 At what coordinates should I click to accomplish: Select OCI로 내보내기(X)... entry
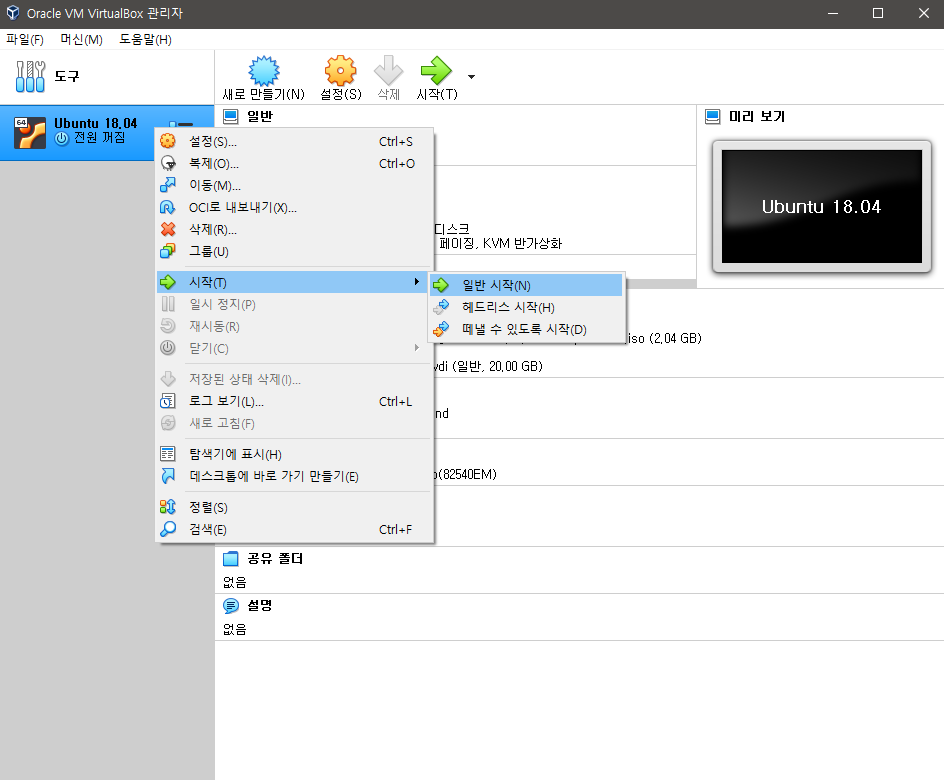(x=294, y=208)
